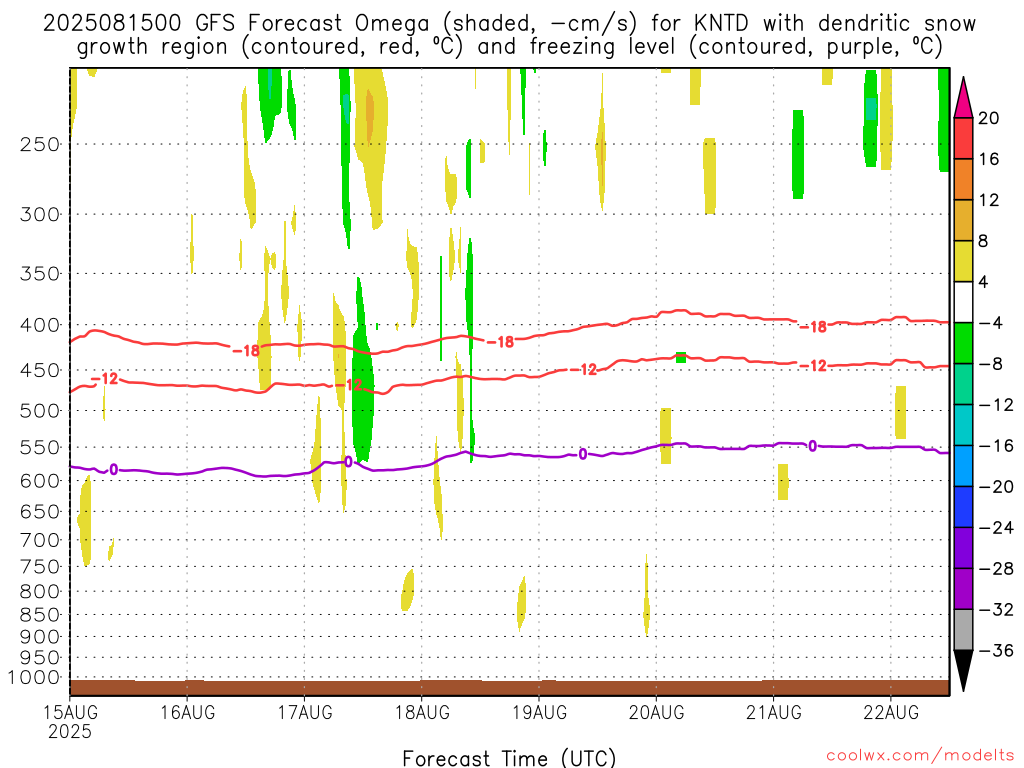Click the 950 pressure level label
This screenshot has width=1024, height=768.
pos(40,658)
